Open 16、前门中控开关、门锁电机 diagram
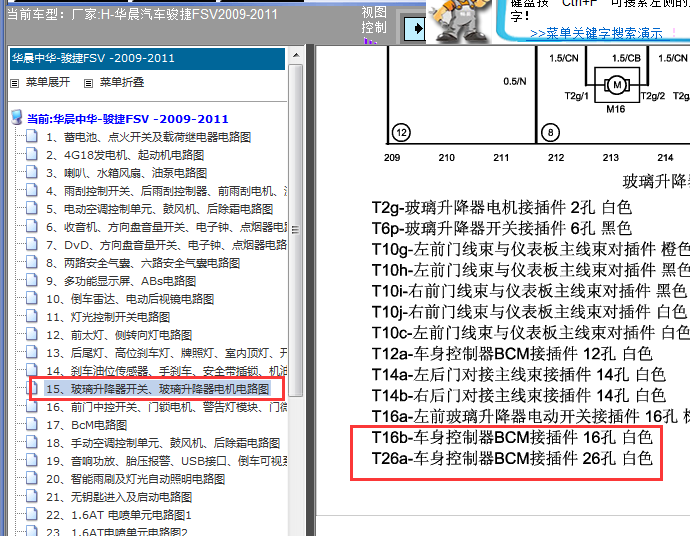Image resolution: width=690 pixels, height=536 pixels. click(166, 407)
